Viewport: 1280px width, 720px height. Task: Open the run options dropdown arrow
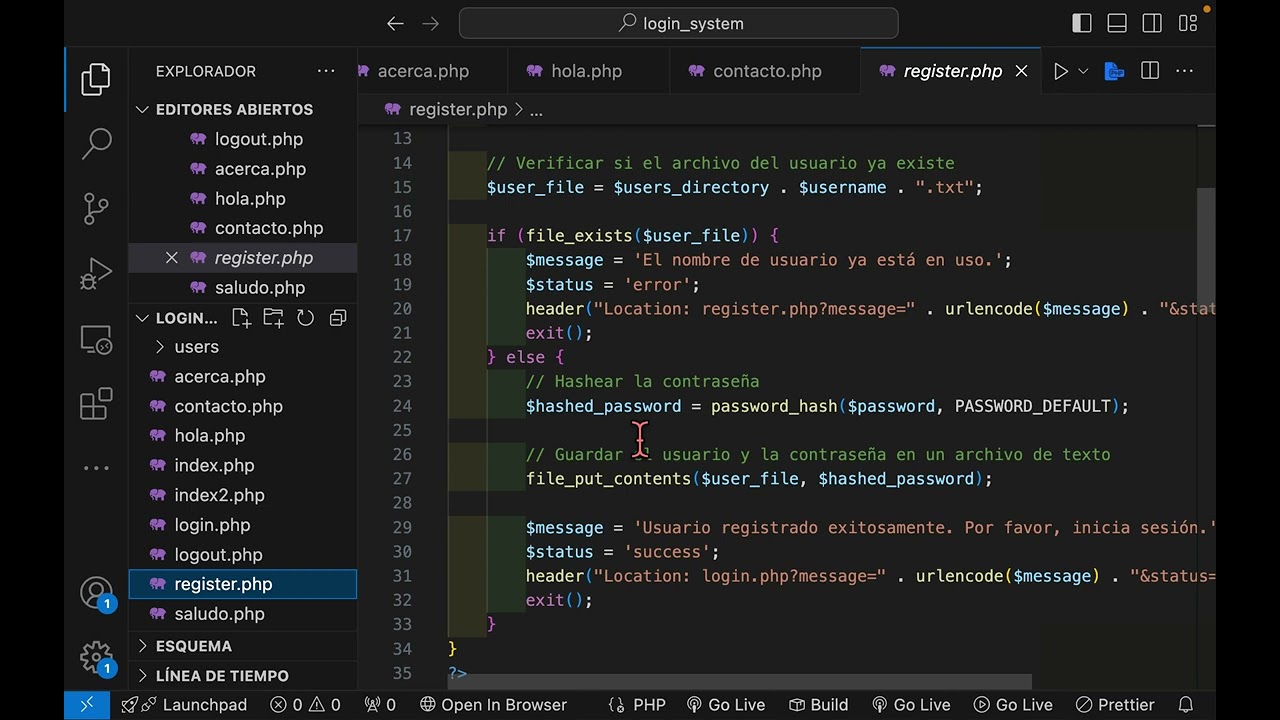pyautogui.click(x=1083, y=71)
